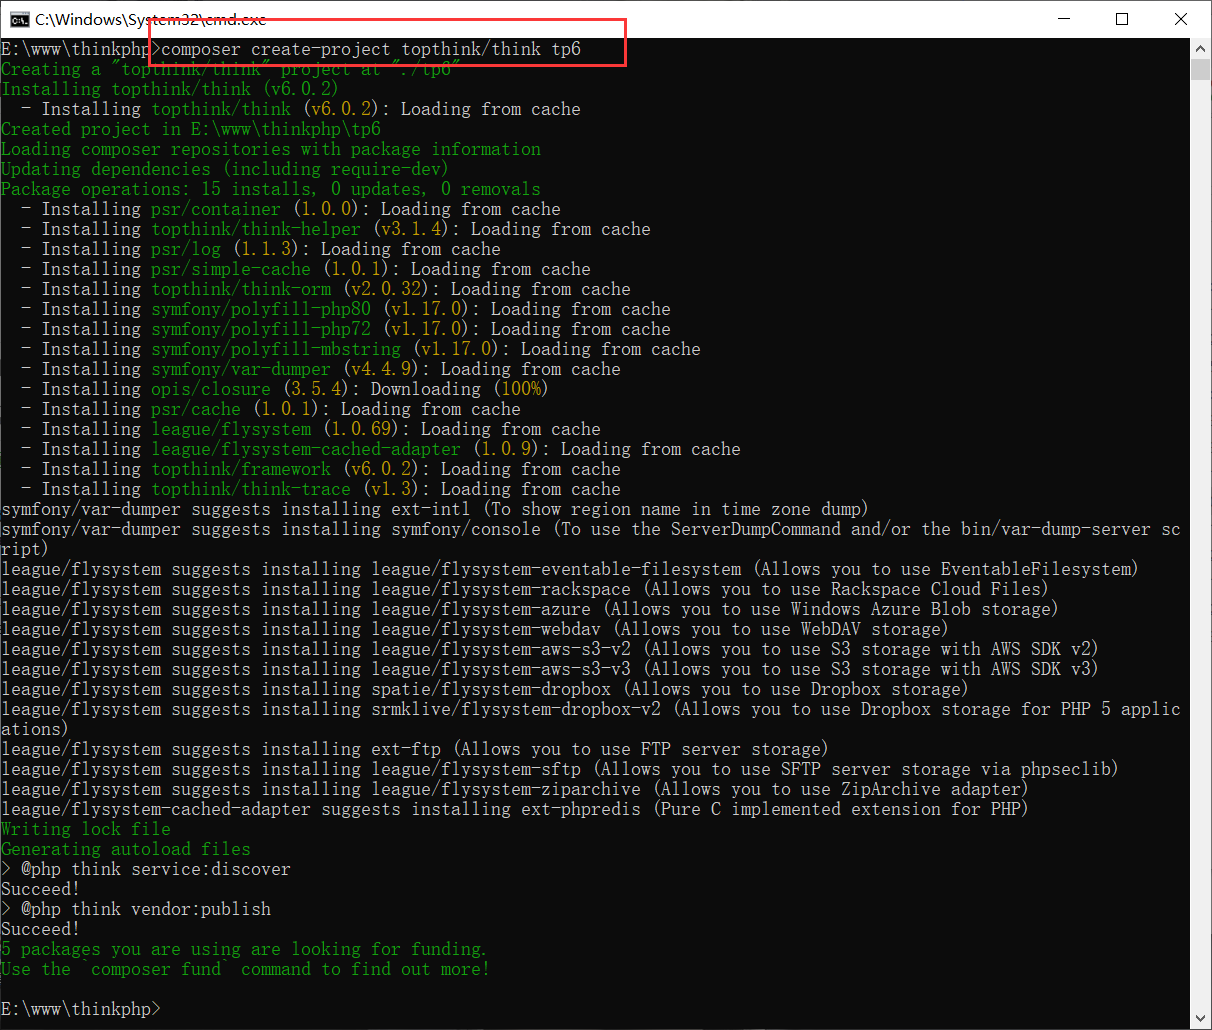This screenshot has width=1212, height=1030.
Task: Minimize the cmd.exe window
Action: (1064, 19)
